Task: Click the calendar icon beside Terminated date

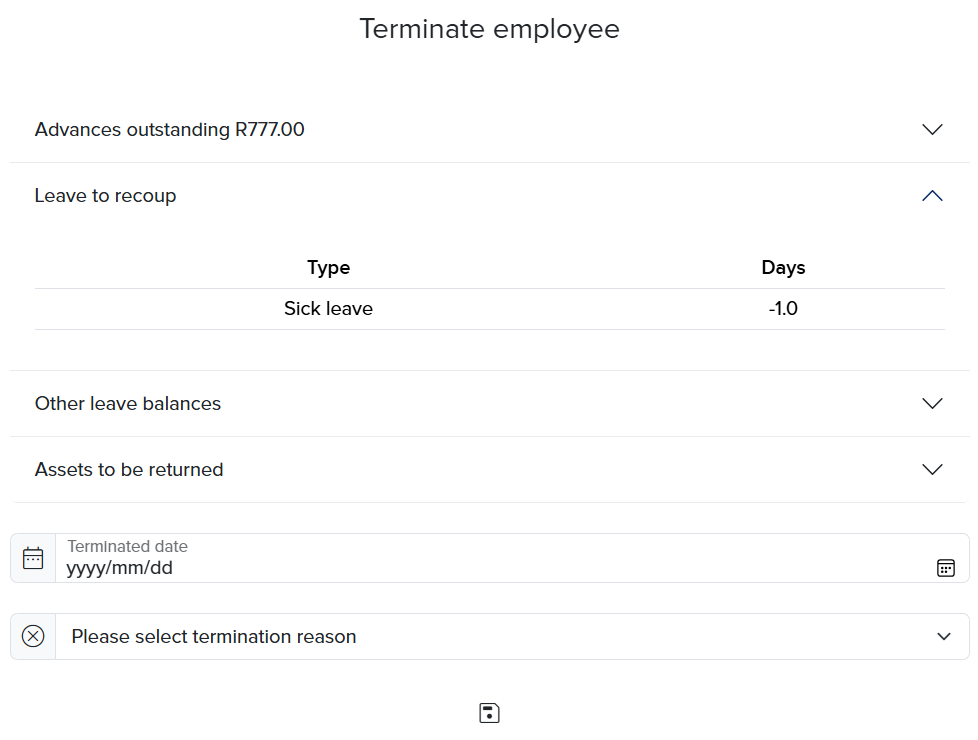Action: pyautogui.click(x=33, y=557)
